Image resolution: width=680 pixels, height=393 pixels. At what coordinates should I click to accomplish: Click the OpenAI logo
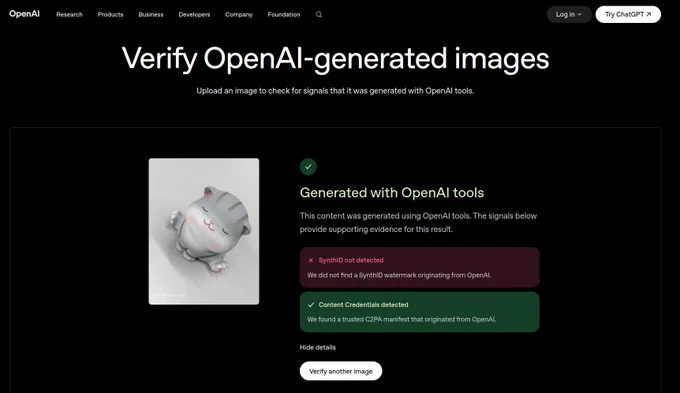pyautogui.click(x=24, y=14)
